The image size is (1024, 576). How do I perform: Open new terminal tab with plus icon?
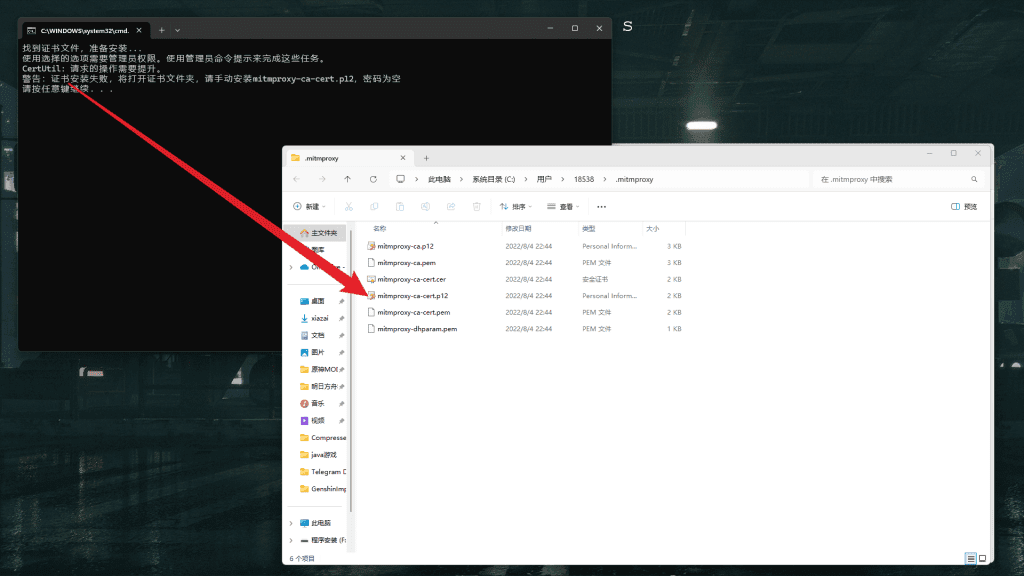(162, 30)
